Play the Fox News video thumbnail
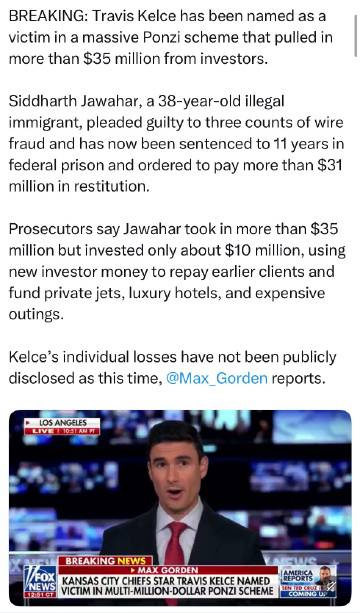360x613 pixels. (180, 507)
